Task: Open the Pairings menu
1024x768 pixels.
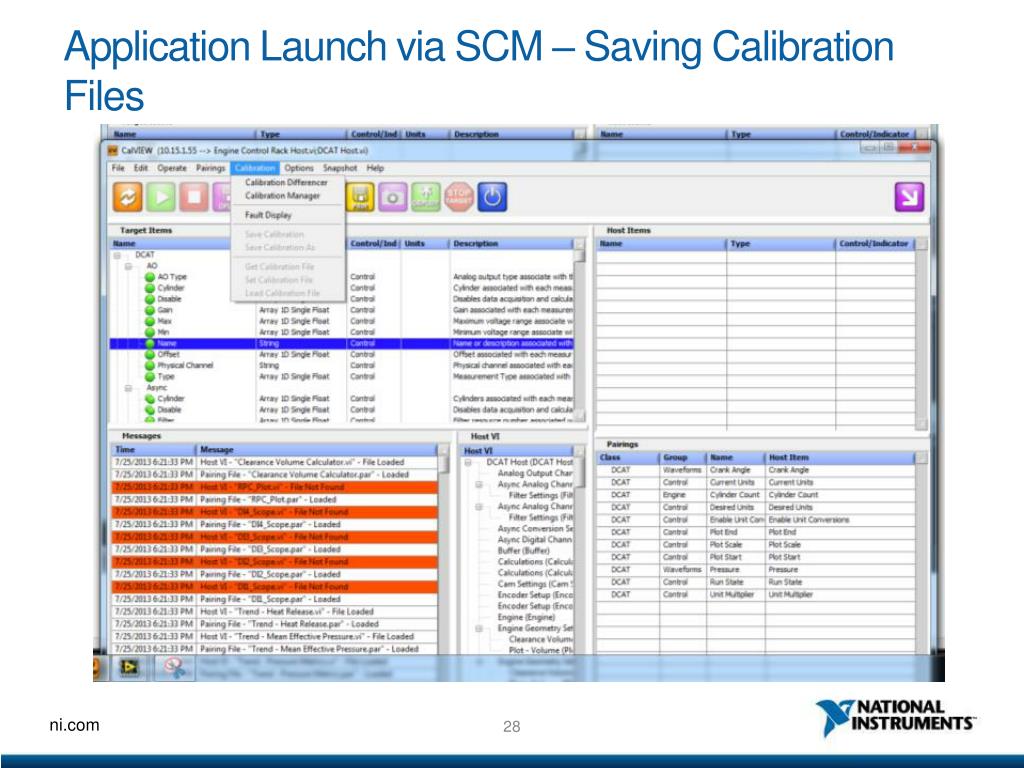Action: coord(210,168)
